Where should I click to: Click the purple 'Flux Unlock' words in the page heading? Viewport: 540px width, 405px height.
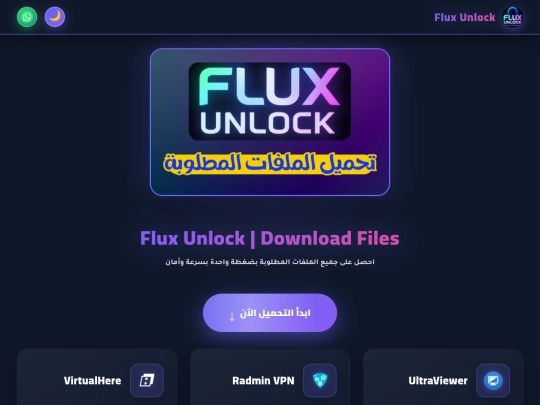(192, 238)
